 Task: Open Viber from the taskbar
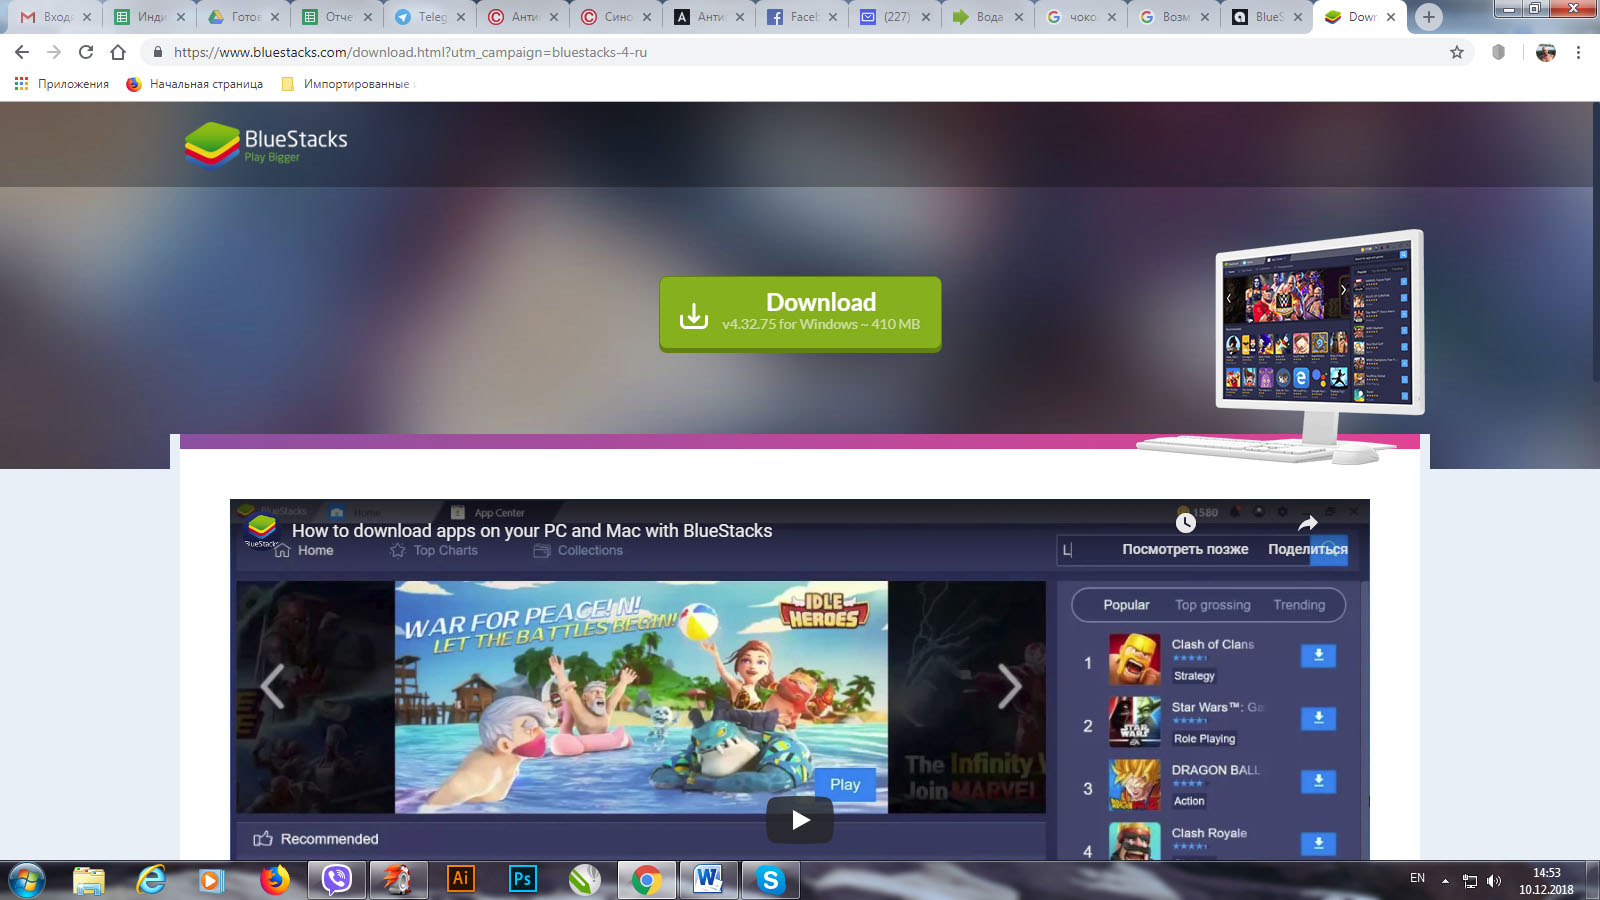337,879
